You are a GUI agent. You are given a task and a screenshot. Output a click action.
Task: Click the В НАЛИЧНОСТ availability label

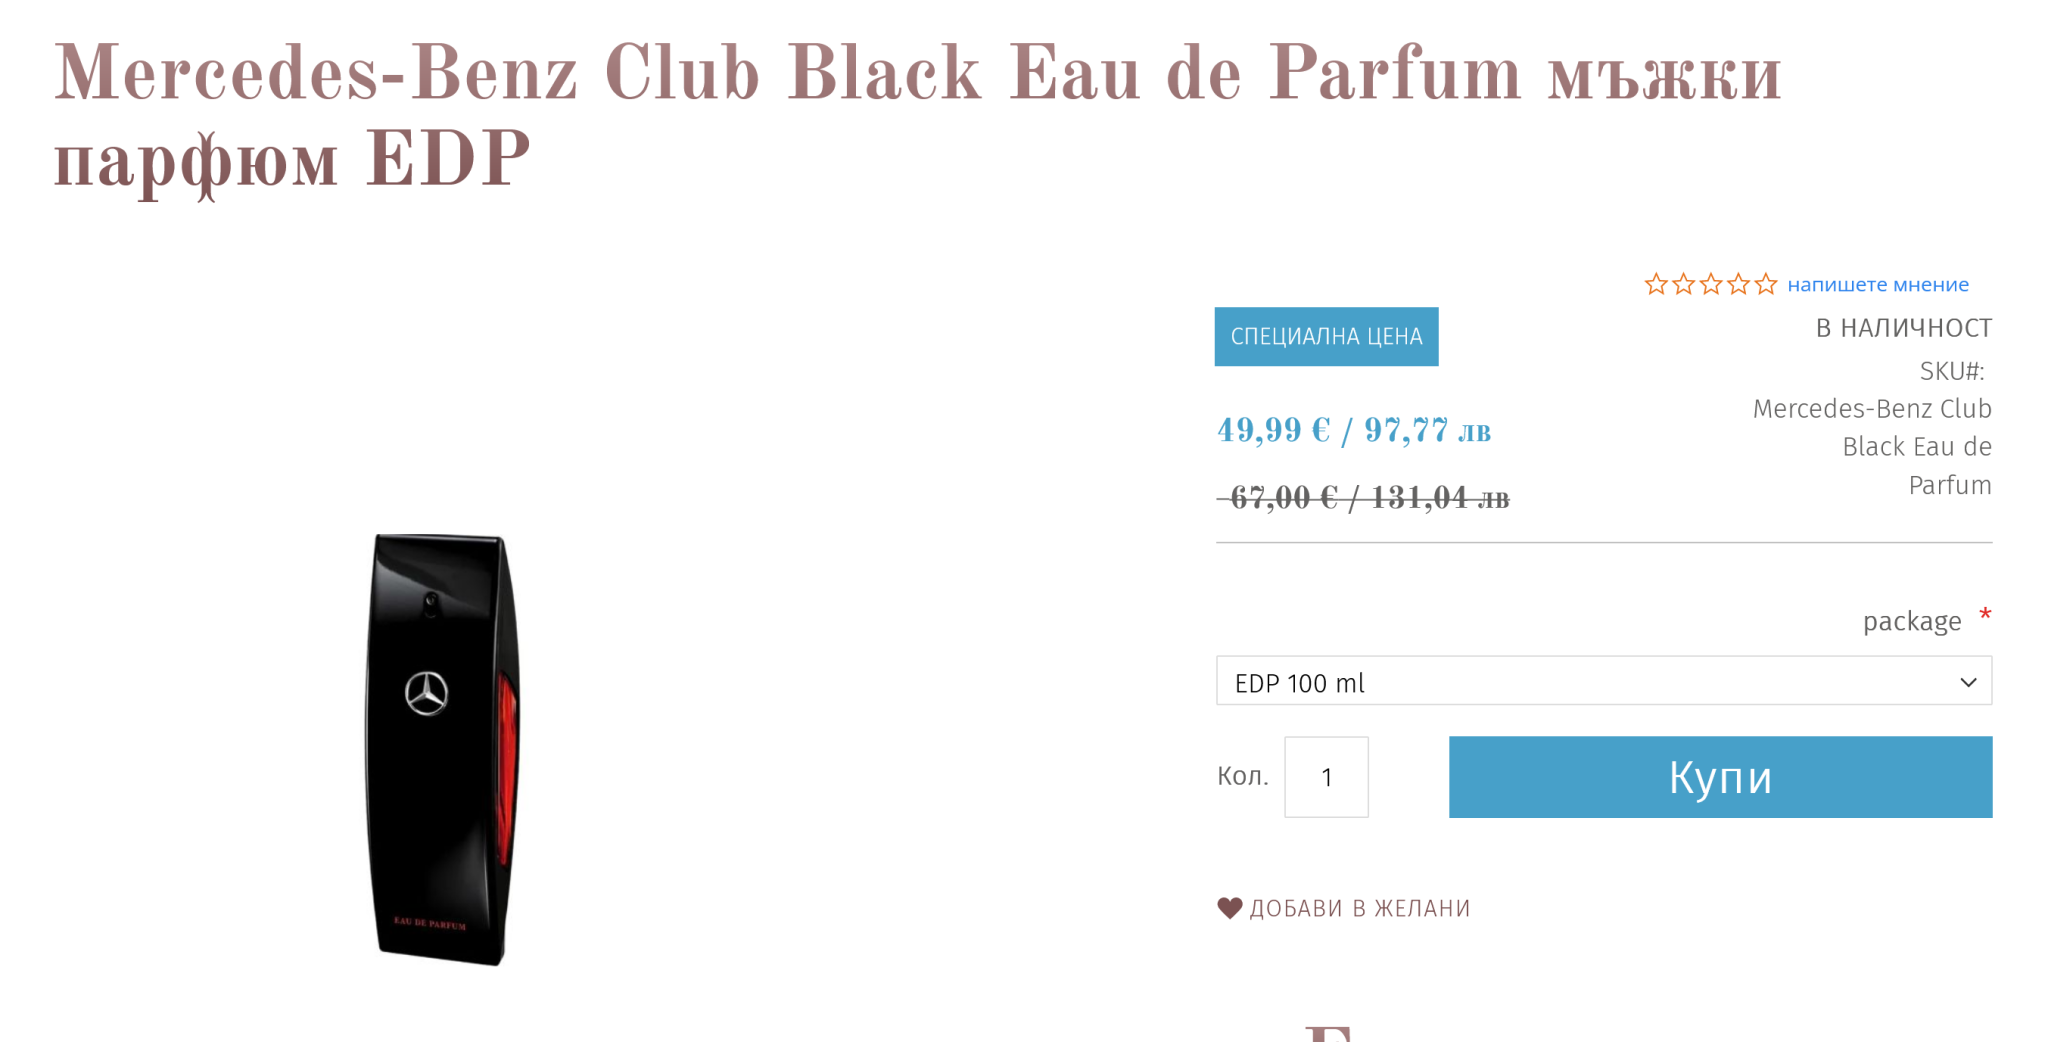coord(1903,328)
